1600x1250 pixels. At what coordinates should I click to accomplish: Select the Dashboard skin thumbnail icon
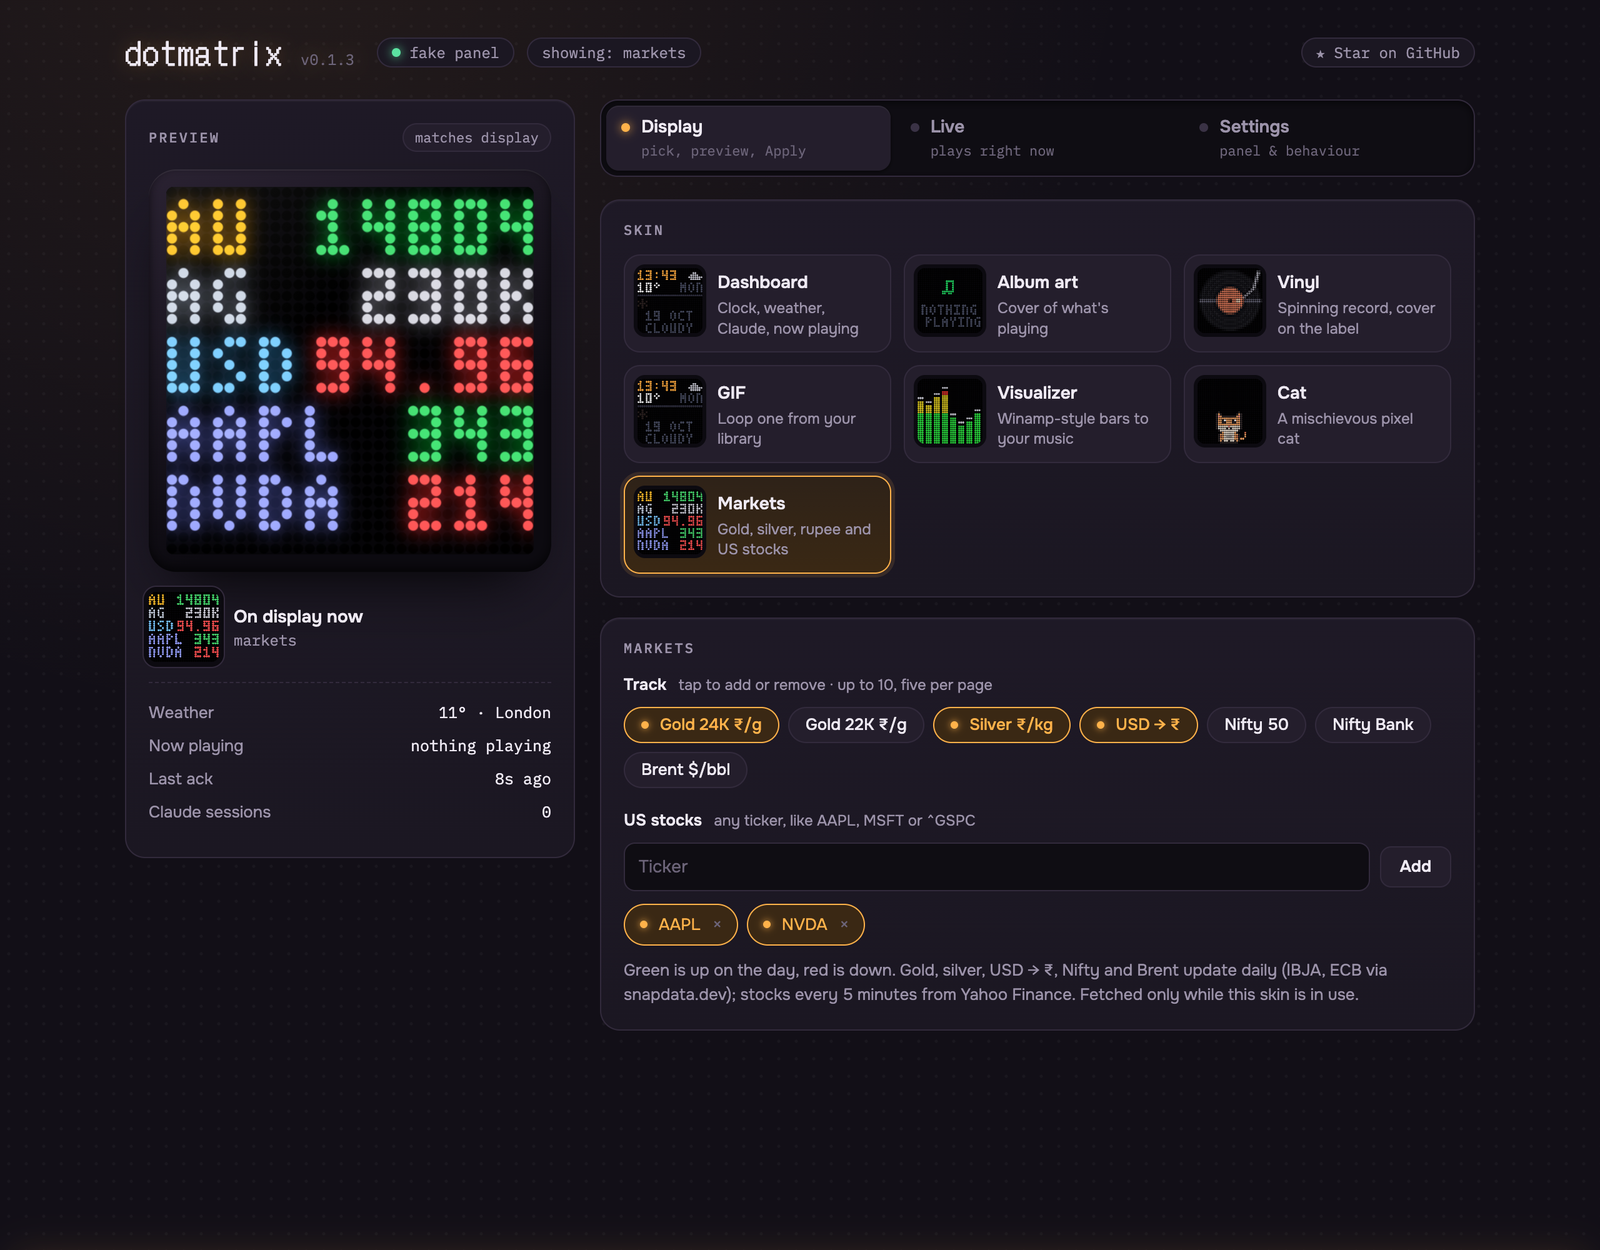(x=670, y=301)
